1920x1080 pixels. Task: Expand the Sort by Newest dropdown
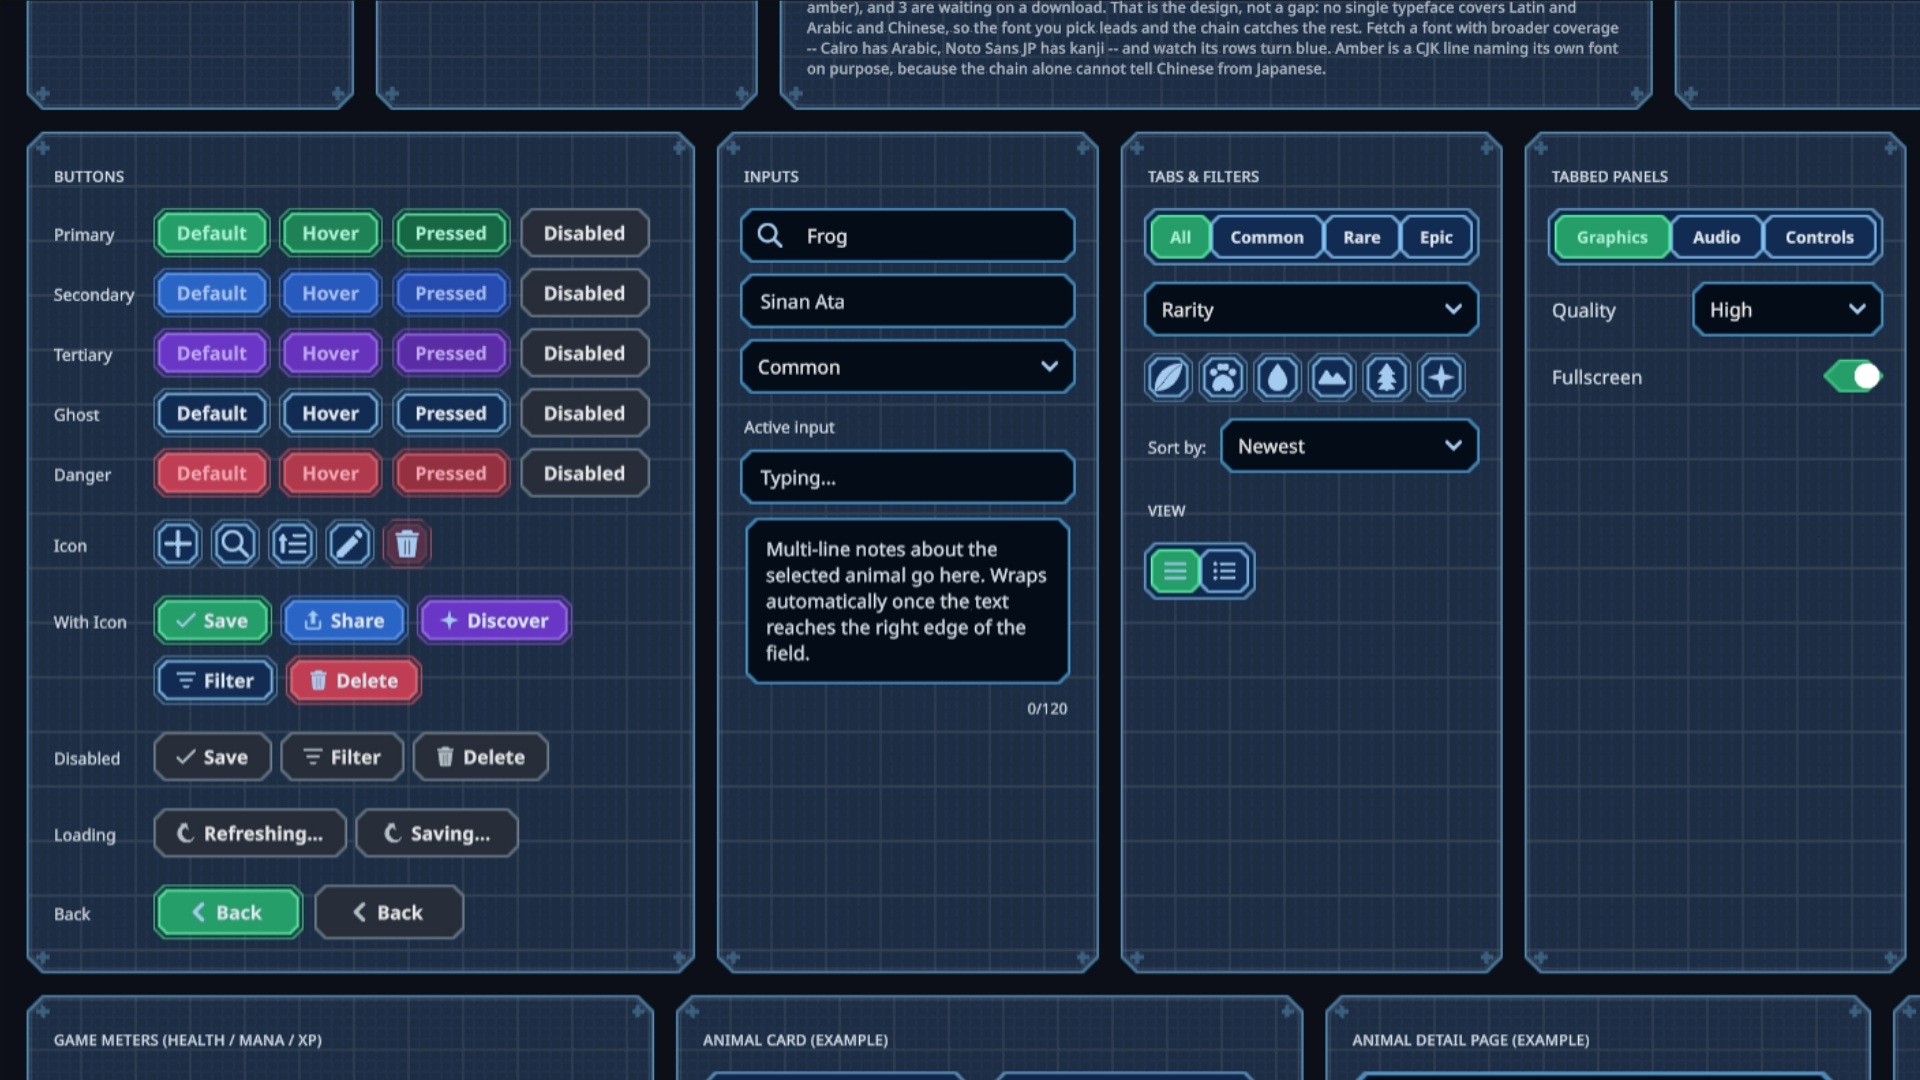pyautogui.click(x=1349, y=446)
